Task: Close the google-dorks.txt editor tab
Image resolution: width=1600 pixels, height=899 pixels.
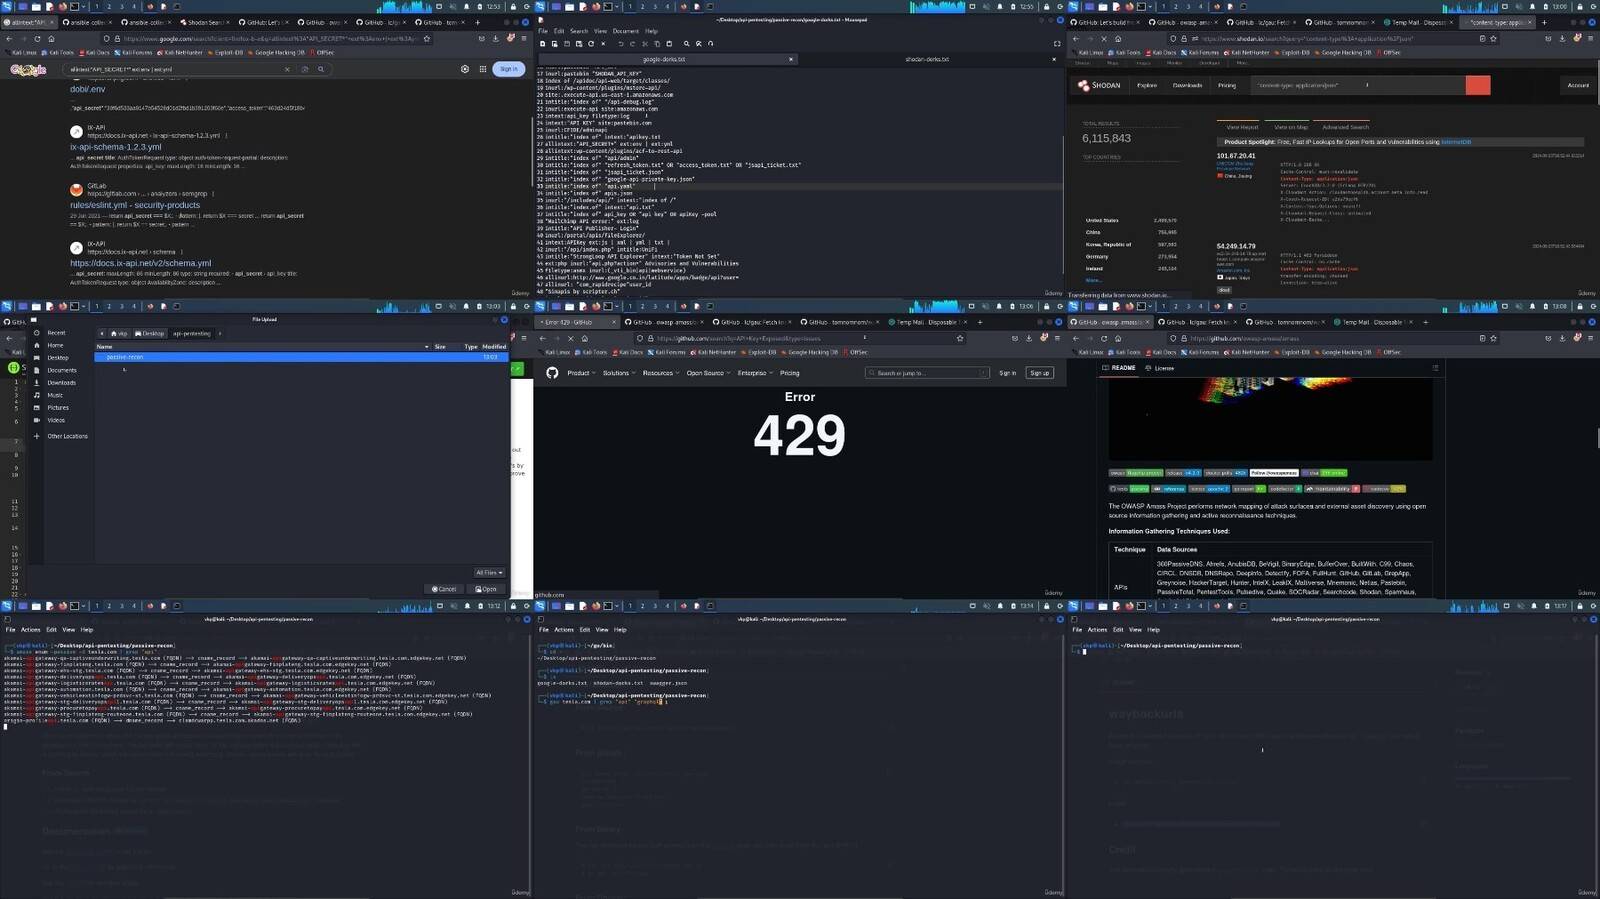Action: point(791,59)
